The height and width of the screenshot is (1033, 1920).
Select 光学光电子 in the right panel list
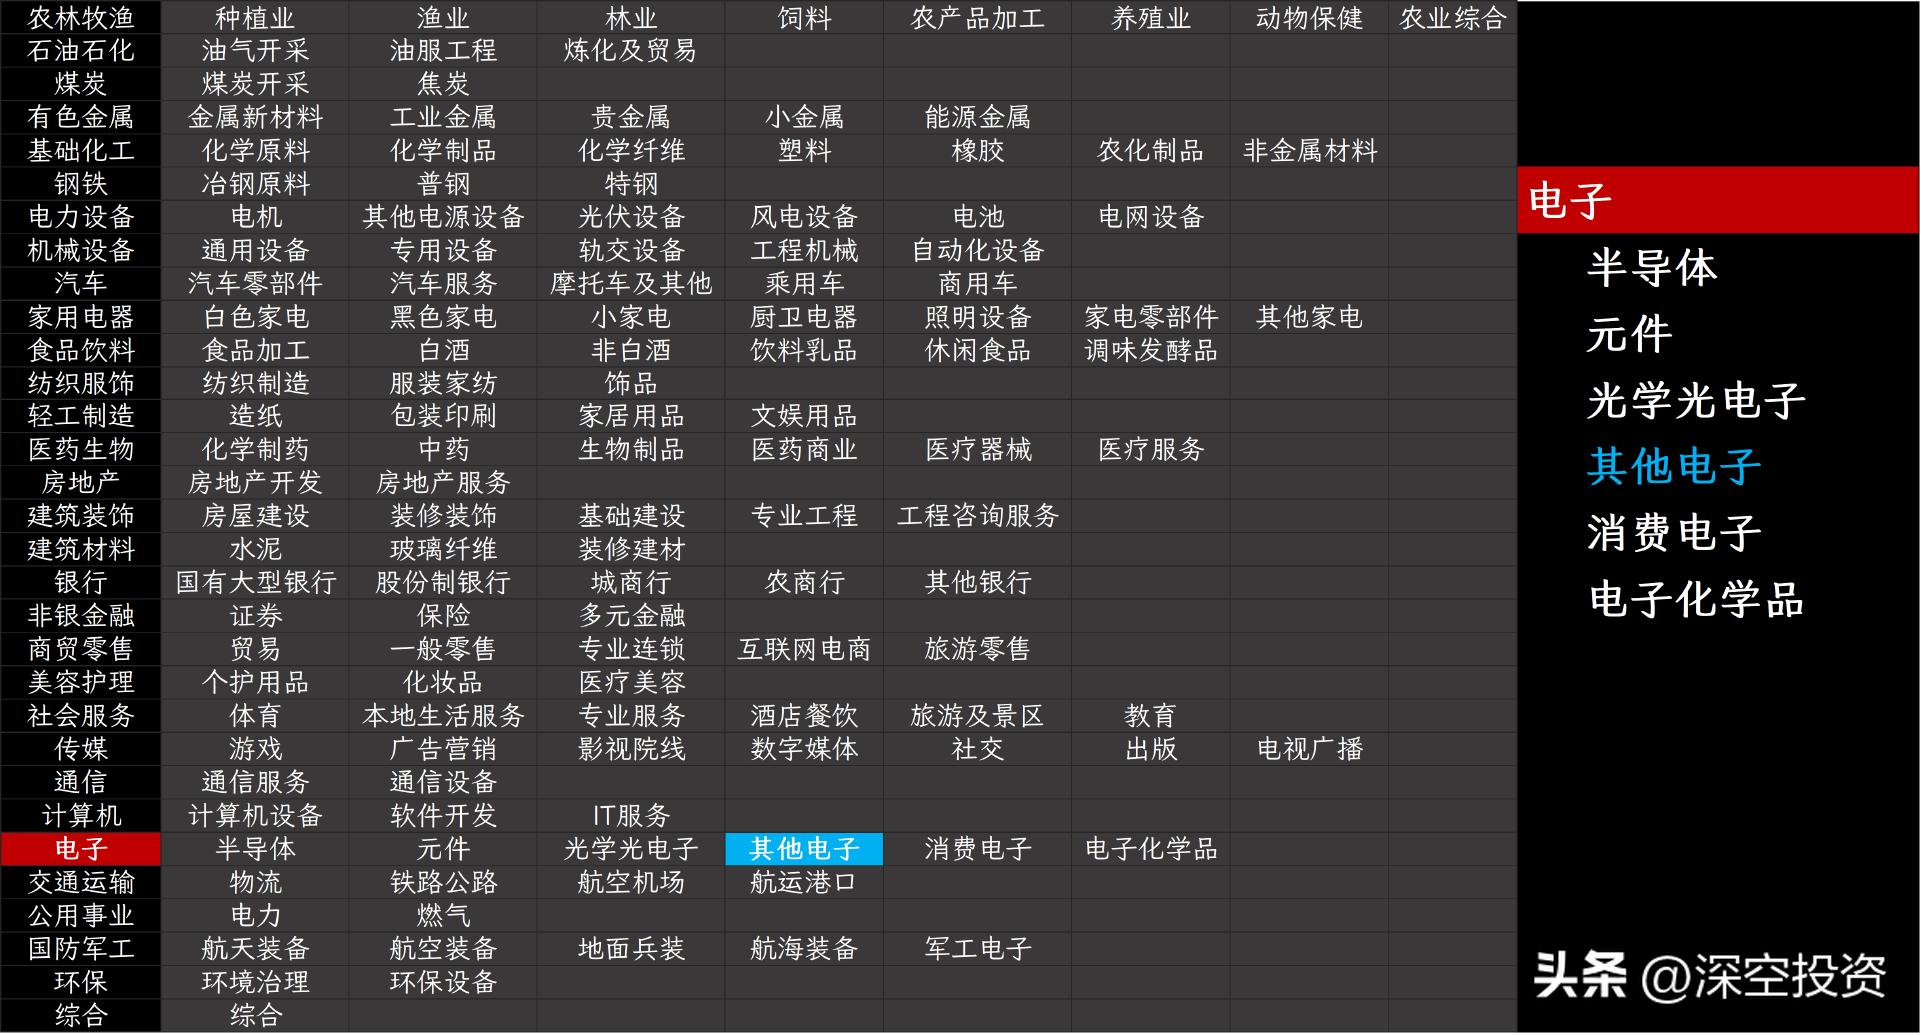coord(1696,401)
